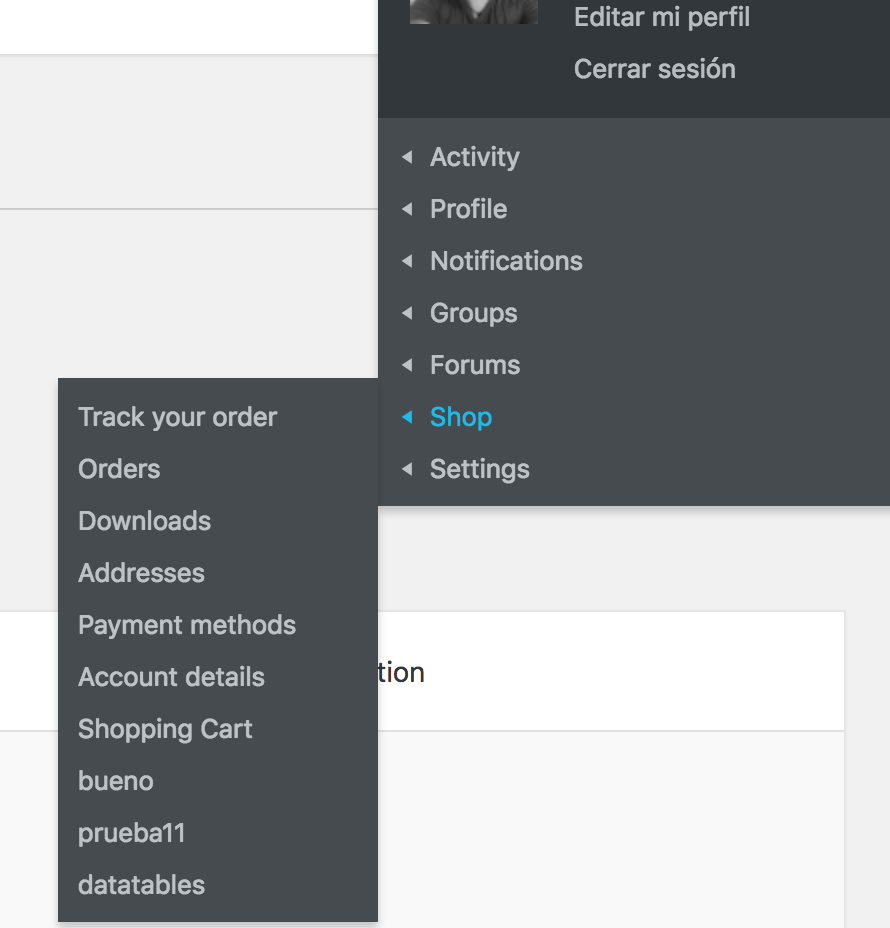Expand the Activity submenu arrow
This screenshot has width=890, height=928.
(x=407, y=157)
